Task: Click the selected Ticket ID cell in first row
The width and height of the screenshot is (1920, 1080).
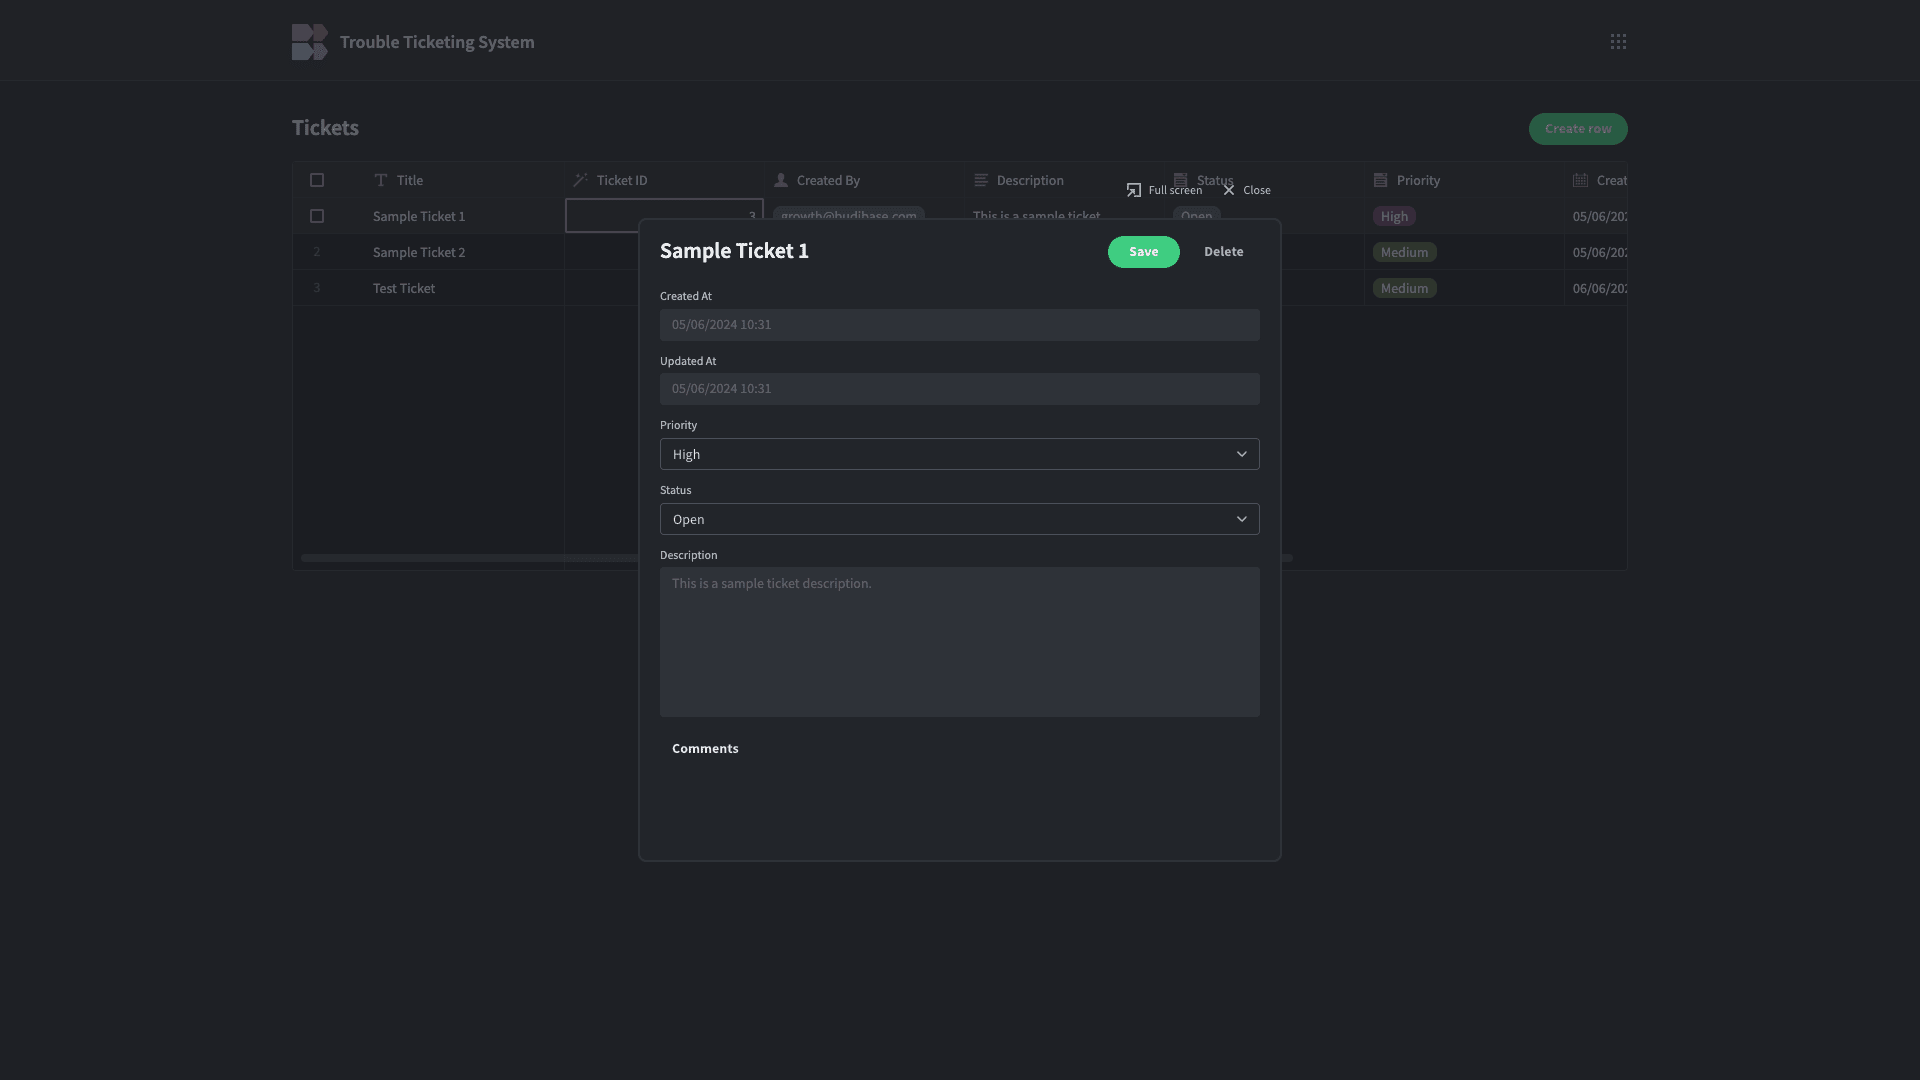Action: pyautogui.click(x=664, y=216)
